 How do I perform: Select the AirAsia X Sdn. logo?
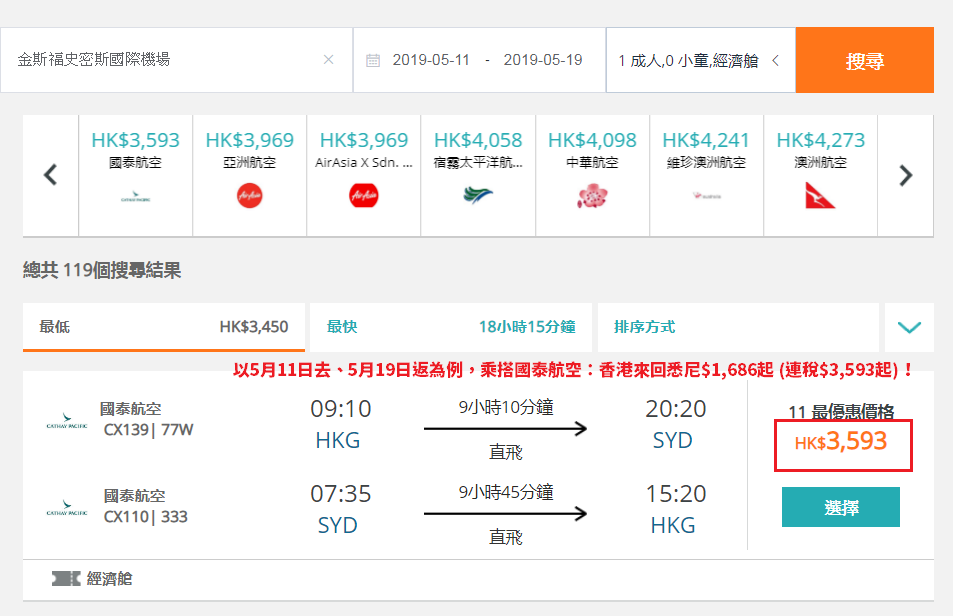coord(363,196)
